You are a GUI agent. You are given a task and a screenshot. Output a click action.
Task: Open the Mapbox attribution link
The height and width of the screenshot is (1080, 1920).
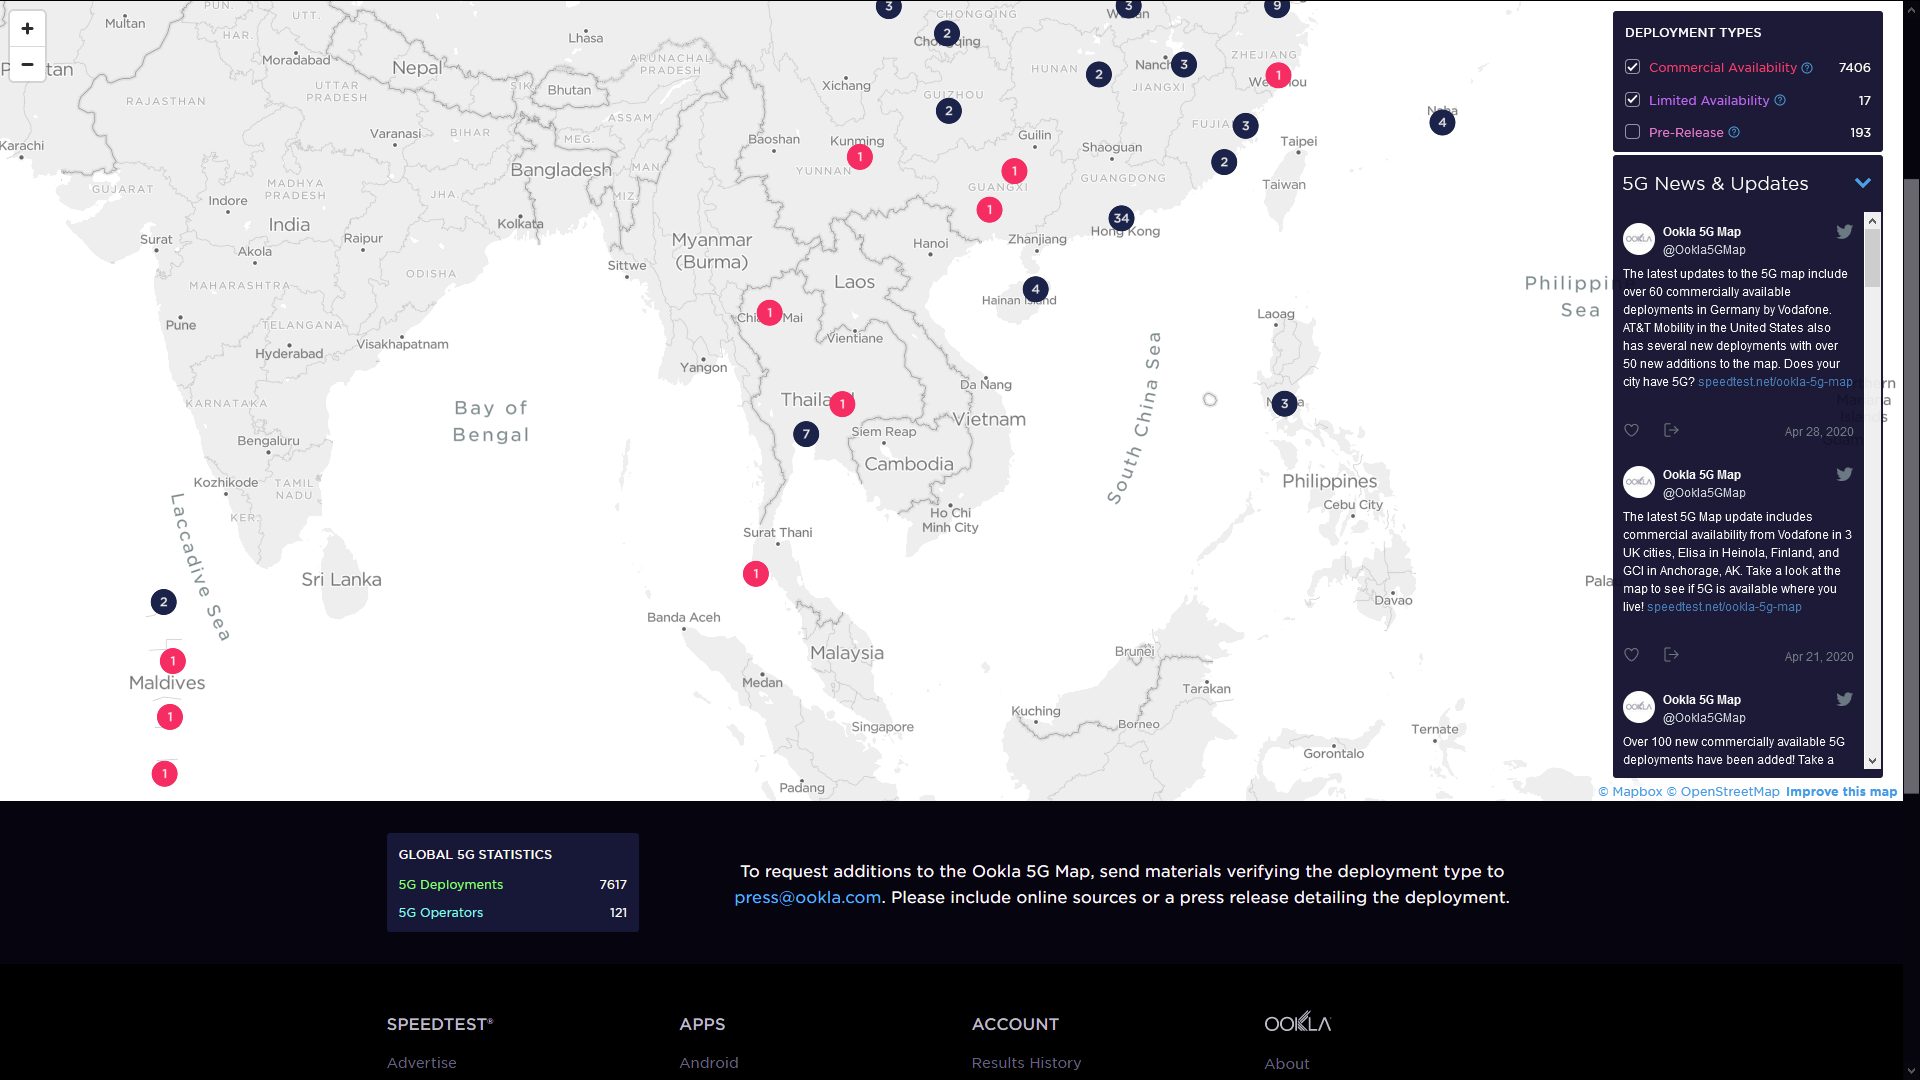coord(1630,791)
